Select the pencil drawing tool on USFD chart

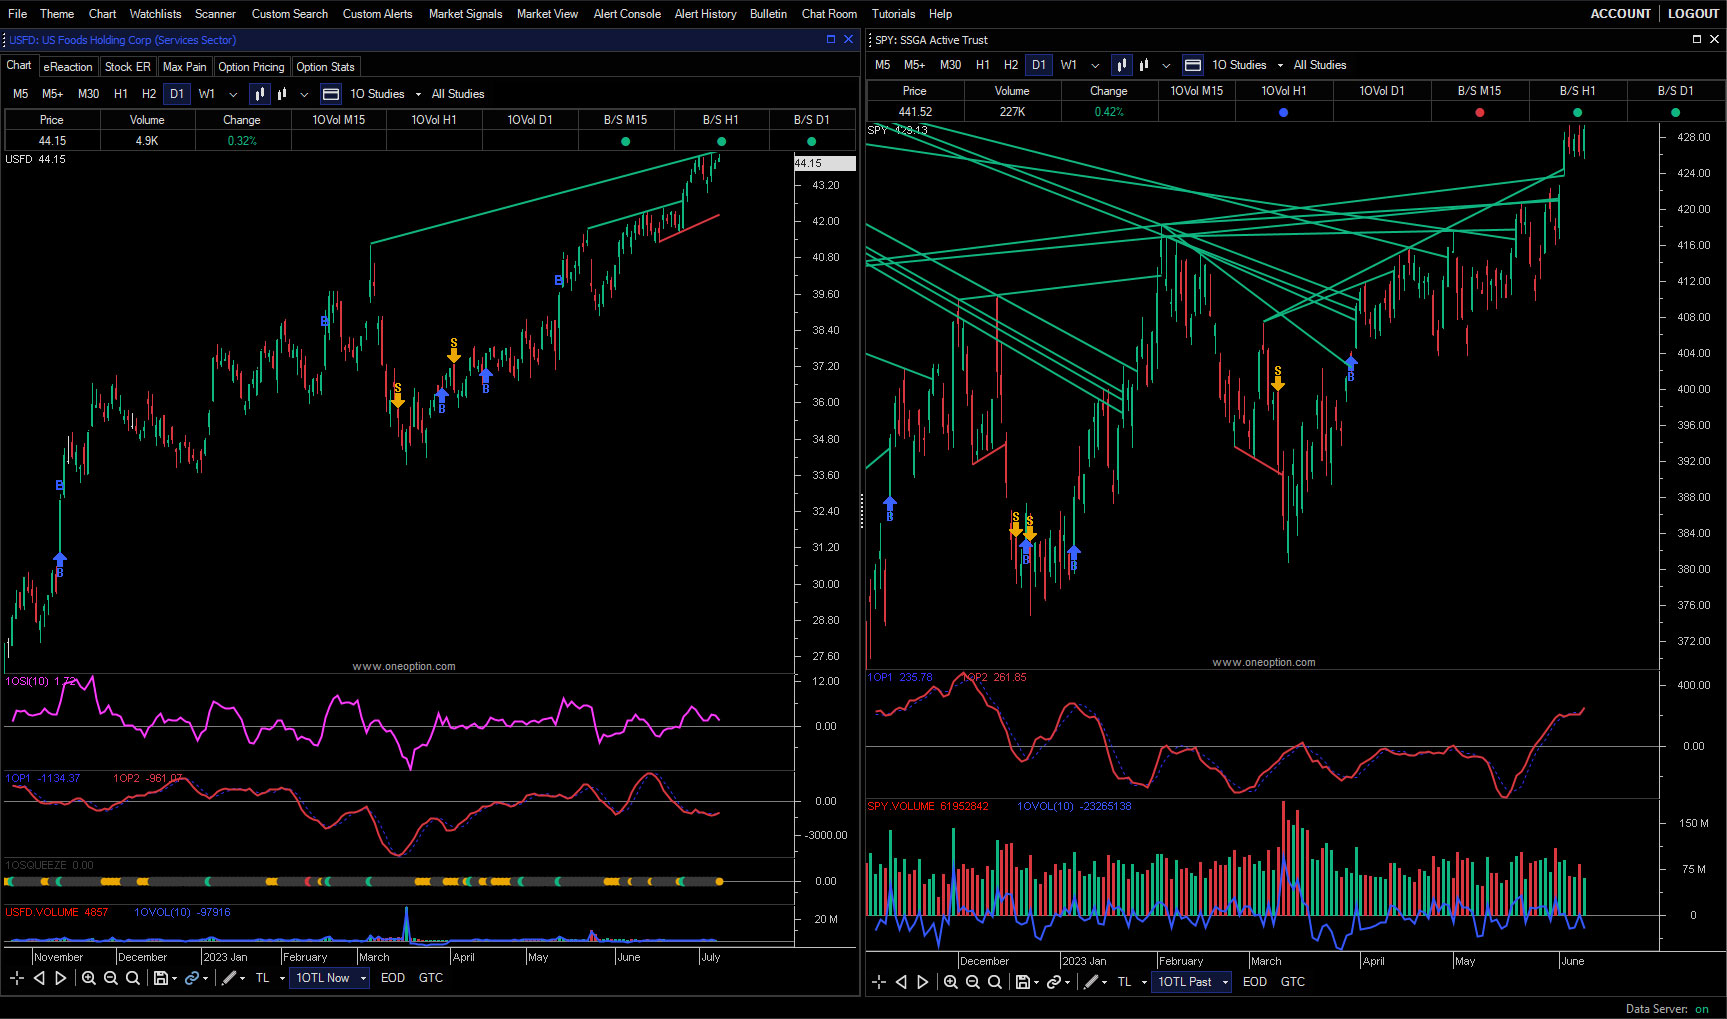(x=231, y=978)
